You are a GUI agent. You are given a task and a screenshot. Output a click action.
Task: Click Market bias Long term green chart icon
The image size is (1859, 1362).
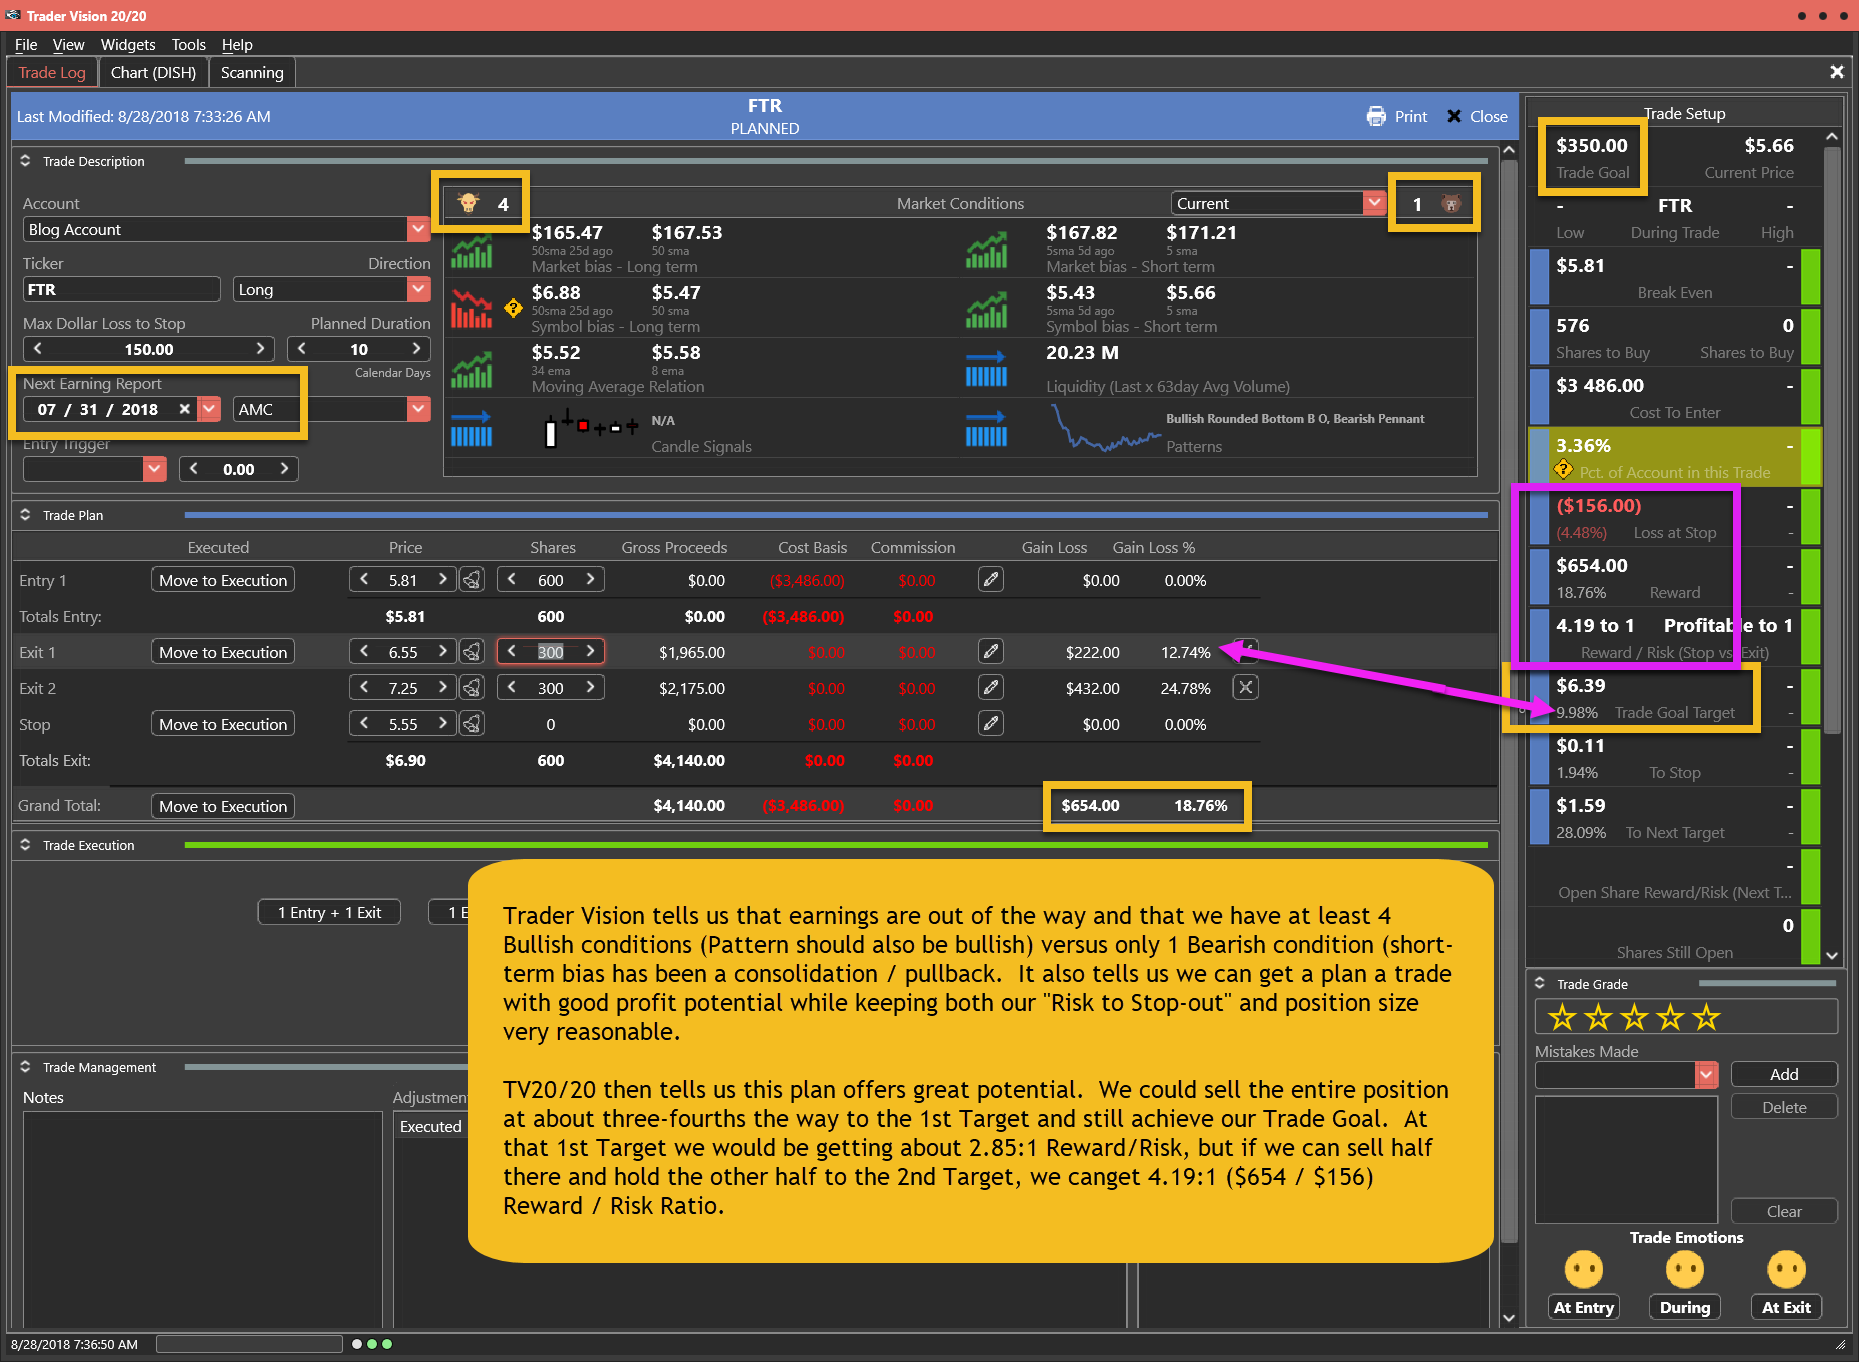[471, 250]
